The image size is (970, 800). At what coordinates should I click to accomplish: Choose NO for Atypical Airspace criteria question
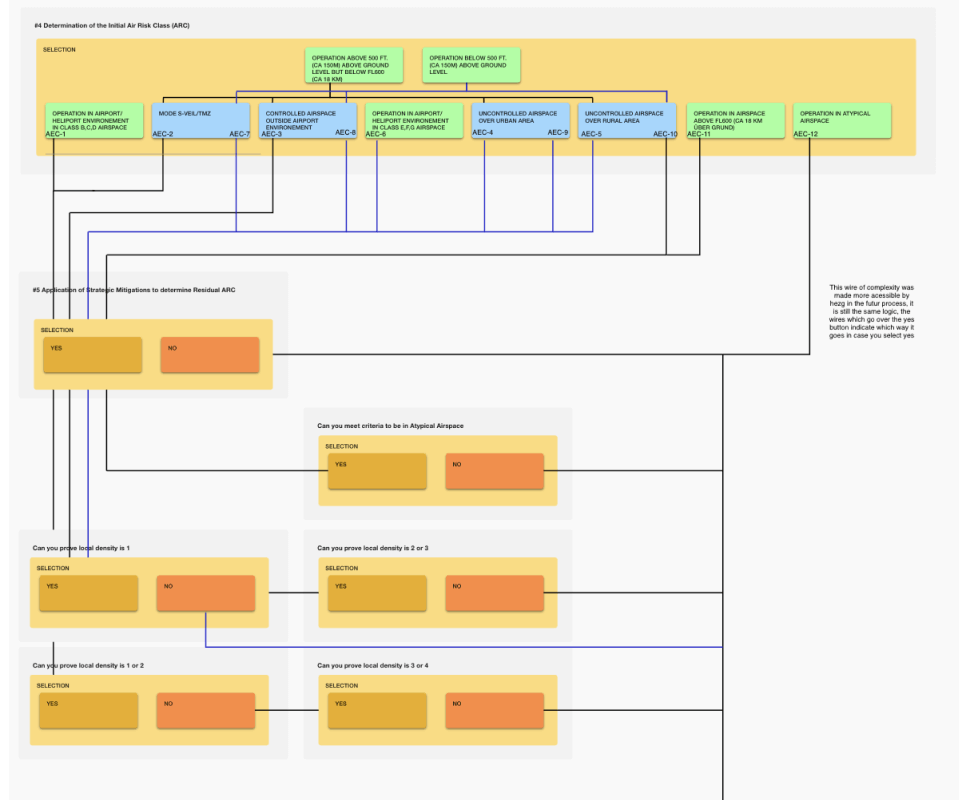495,471
